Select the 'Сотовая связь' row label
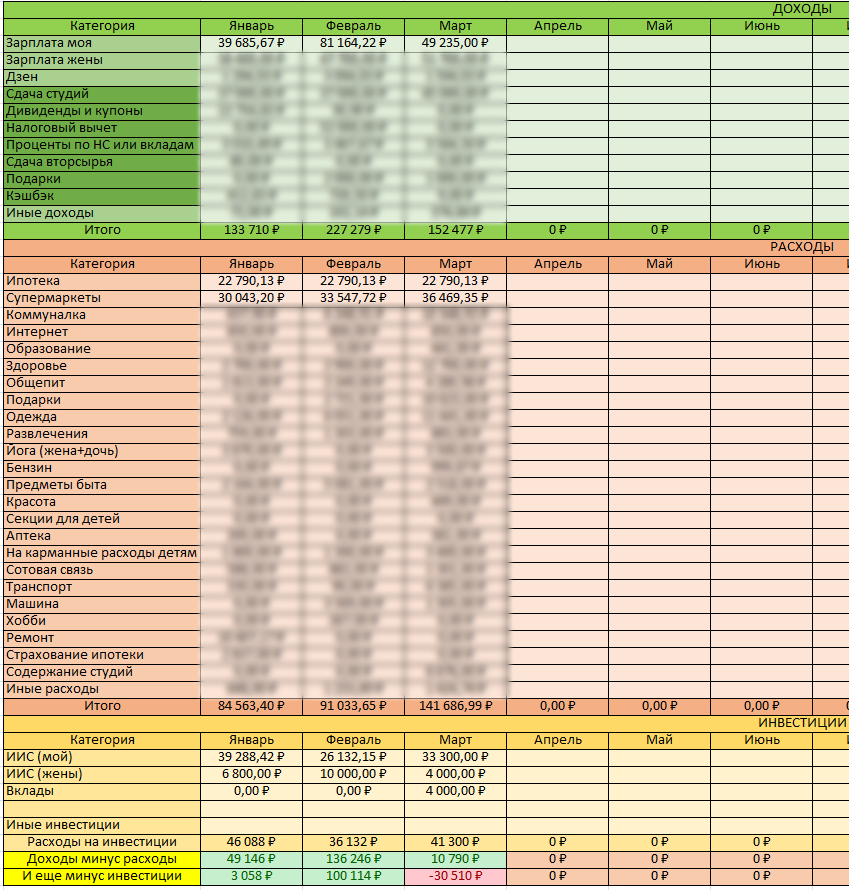The width and height of the screenshot is (849, 890). [102, 570]
